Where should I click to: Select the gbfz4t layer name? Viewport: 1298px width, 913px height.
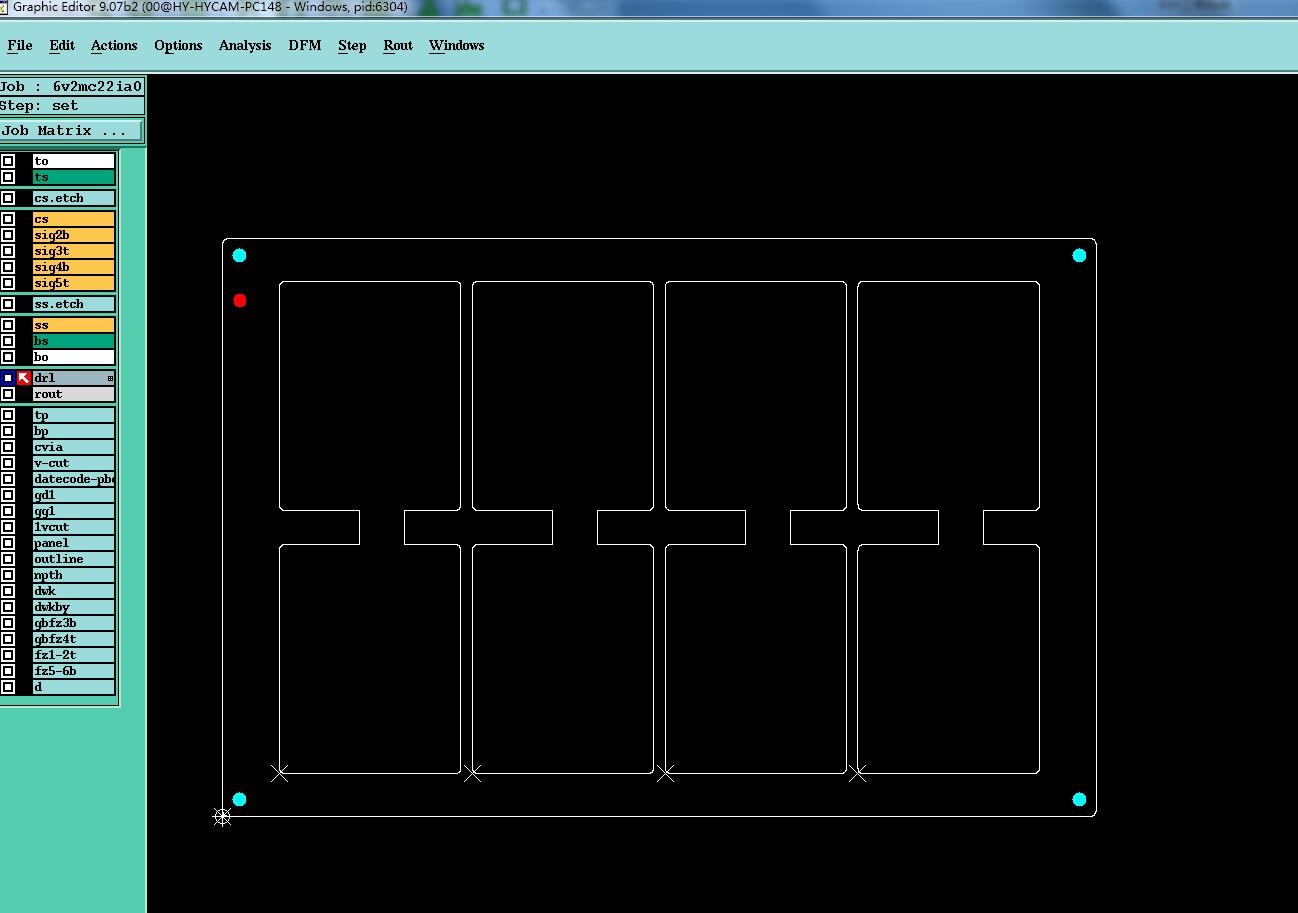coord(74,639)
